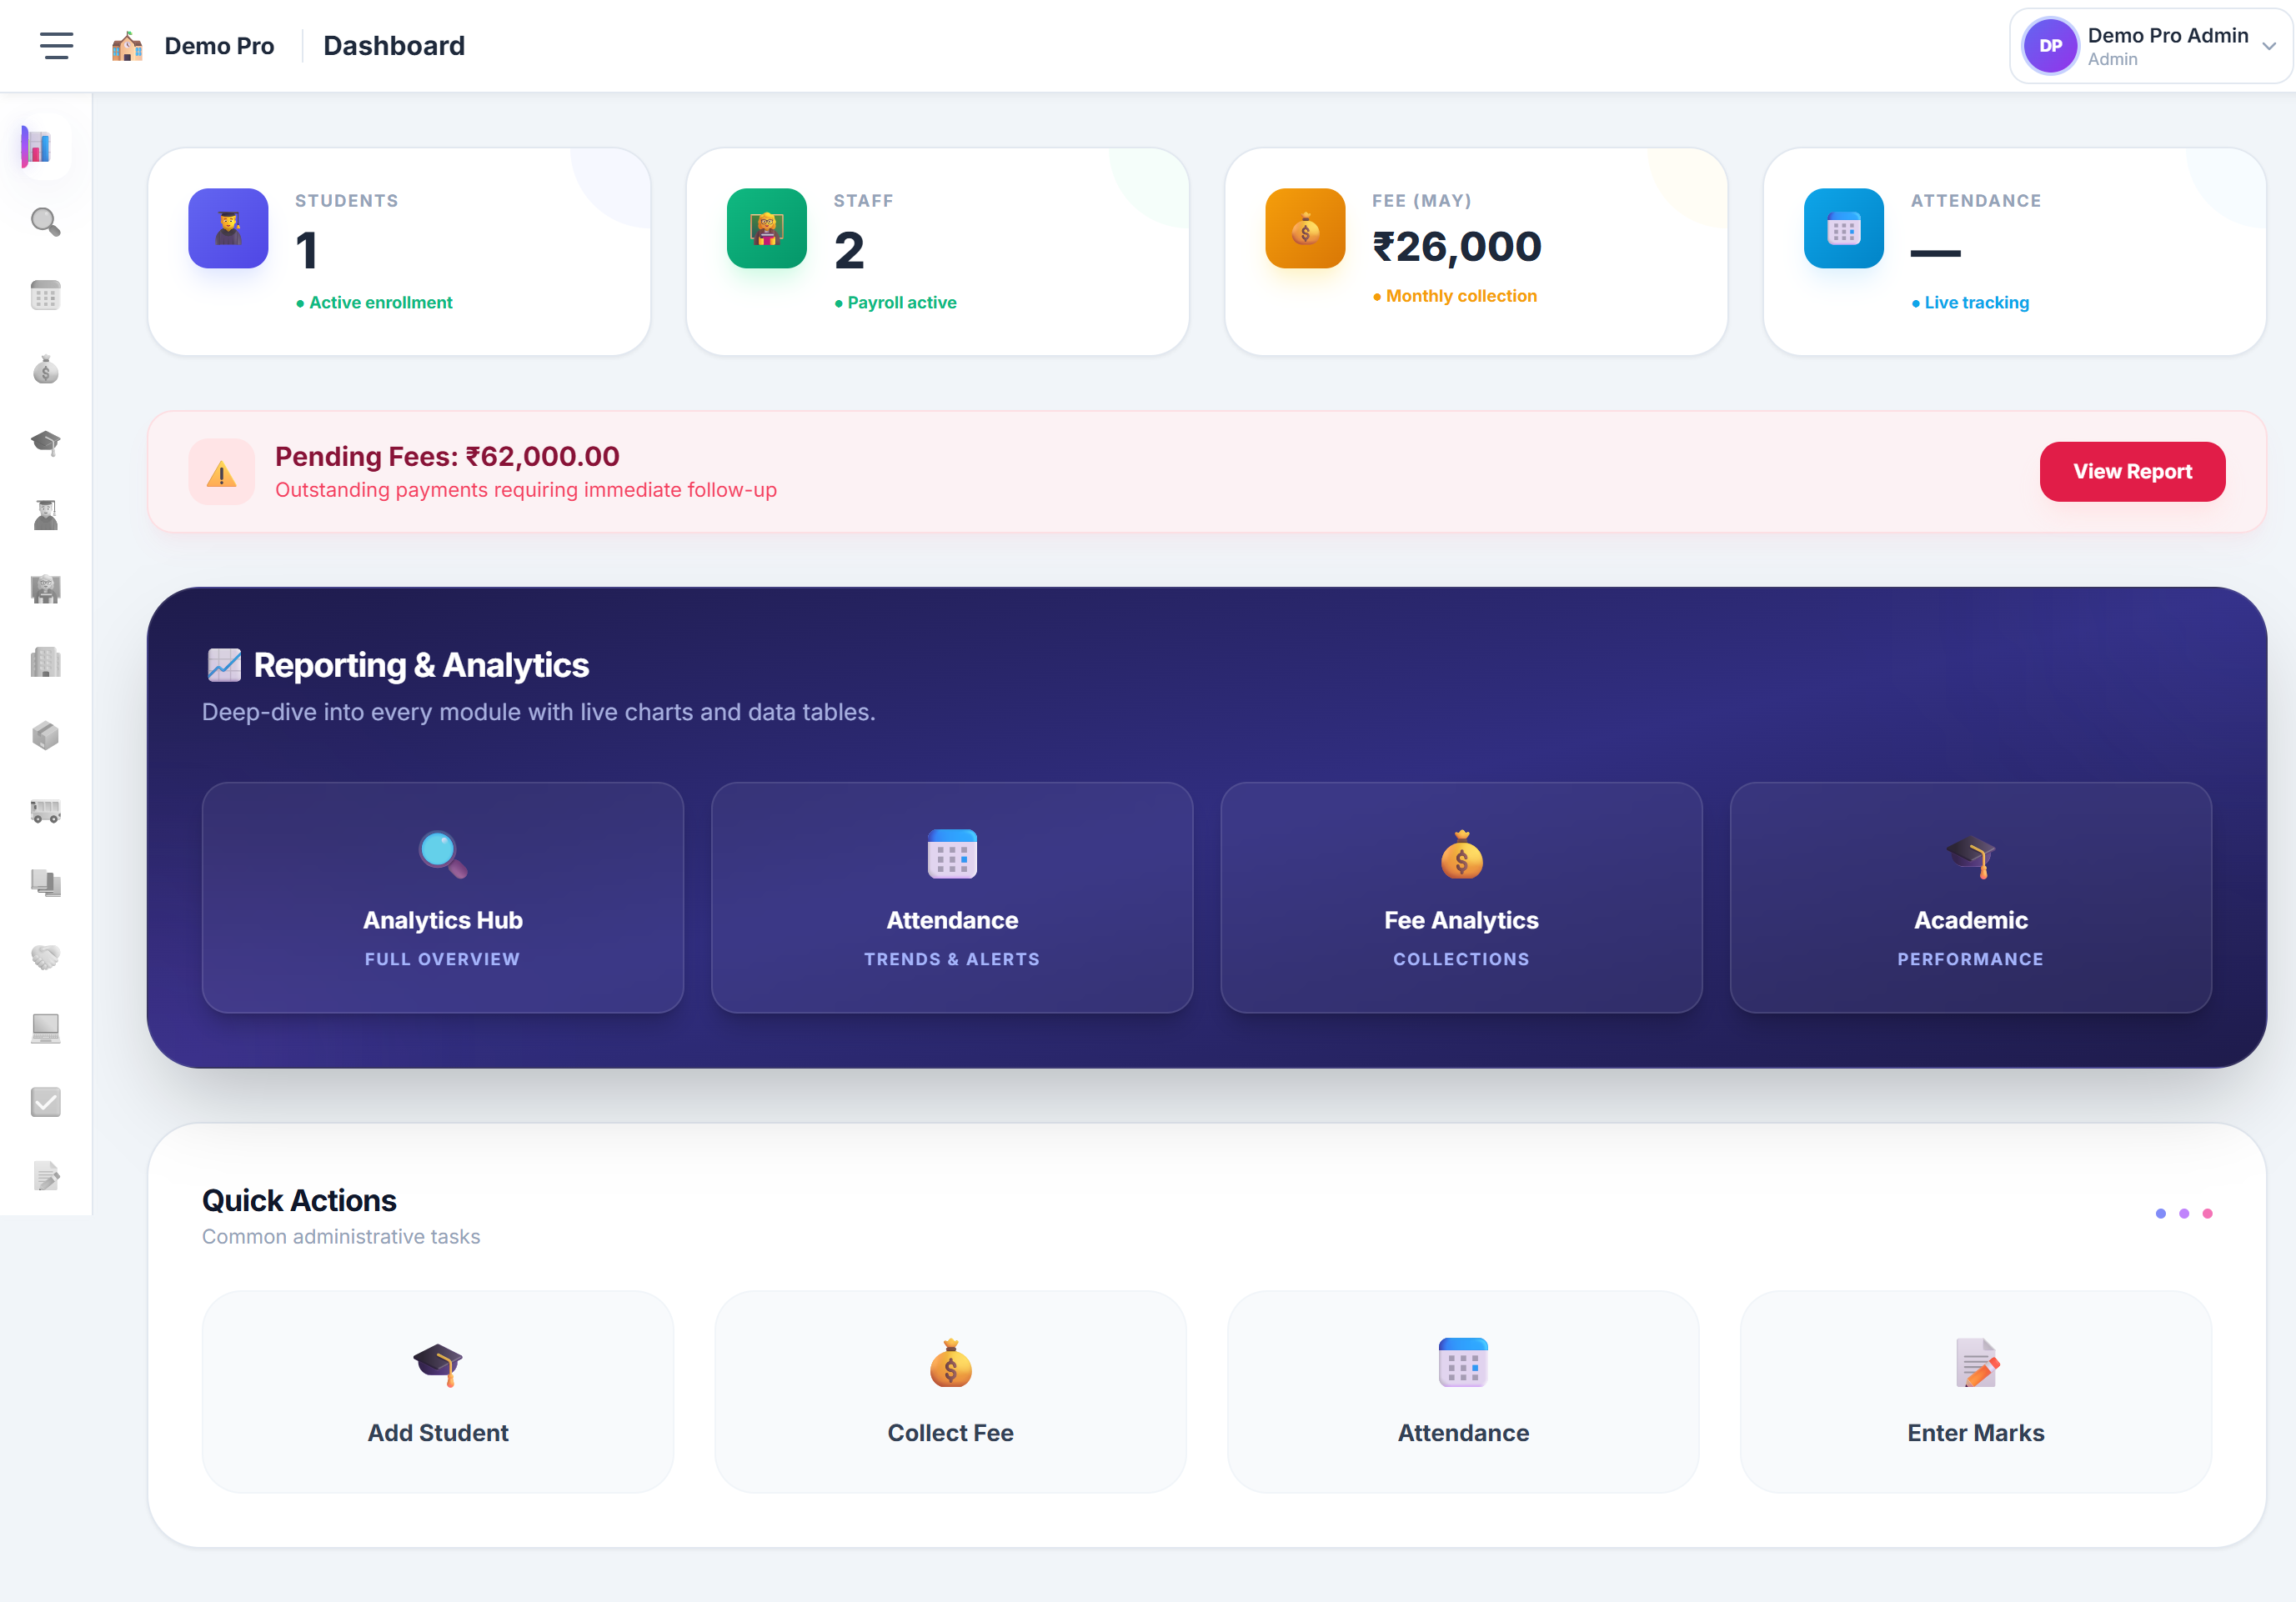Open the bus transport icon in sidebar

coord(45,810)
